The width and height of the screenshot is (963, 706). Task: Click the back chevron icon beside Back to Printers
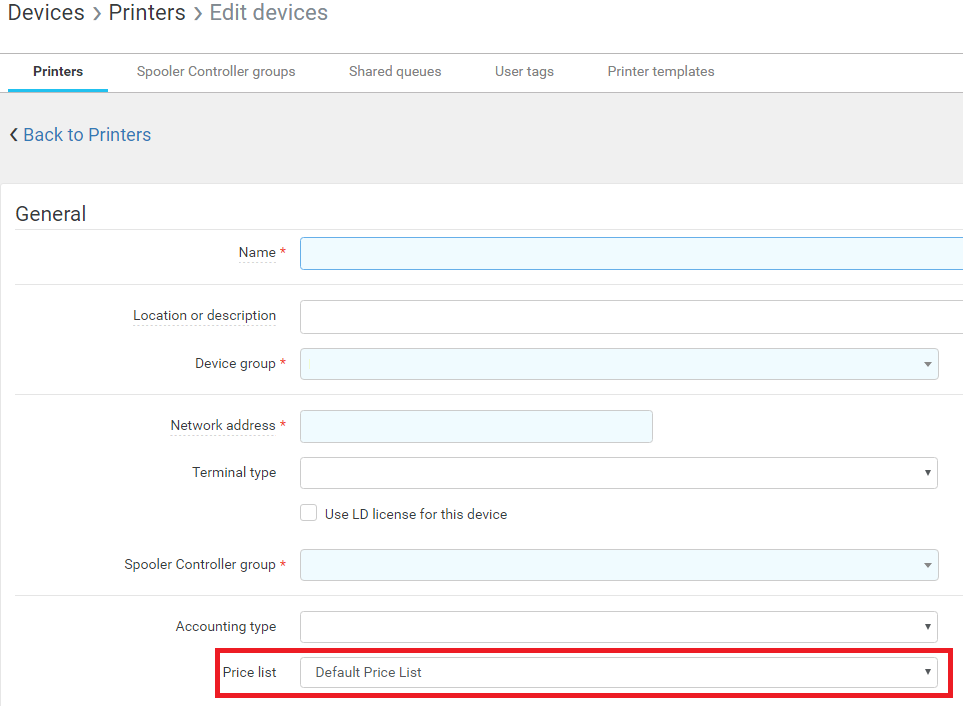14,135
